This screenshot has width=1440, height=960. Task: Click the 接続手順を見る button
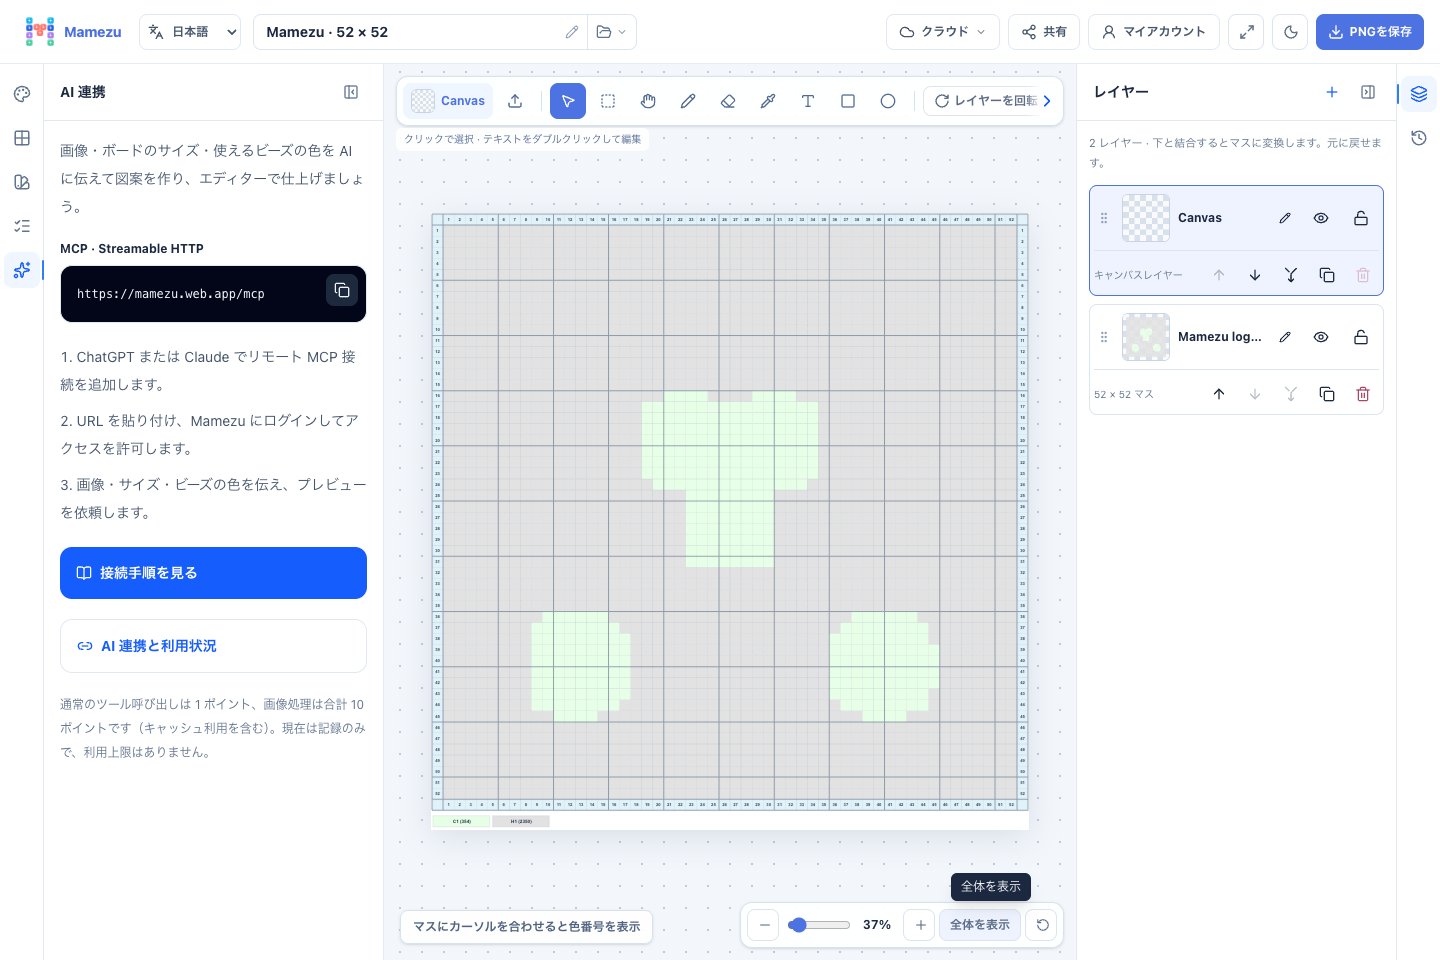pyautogui.click(x=213, y=573)
